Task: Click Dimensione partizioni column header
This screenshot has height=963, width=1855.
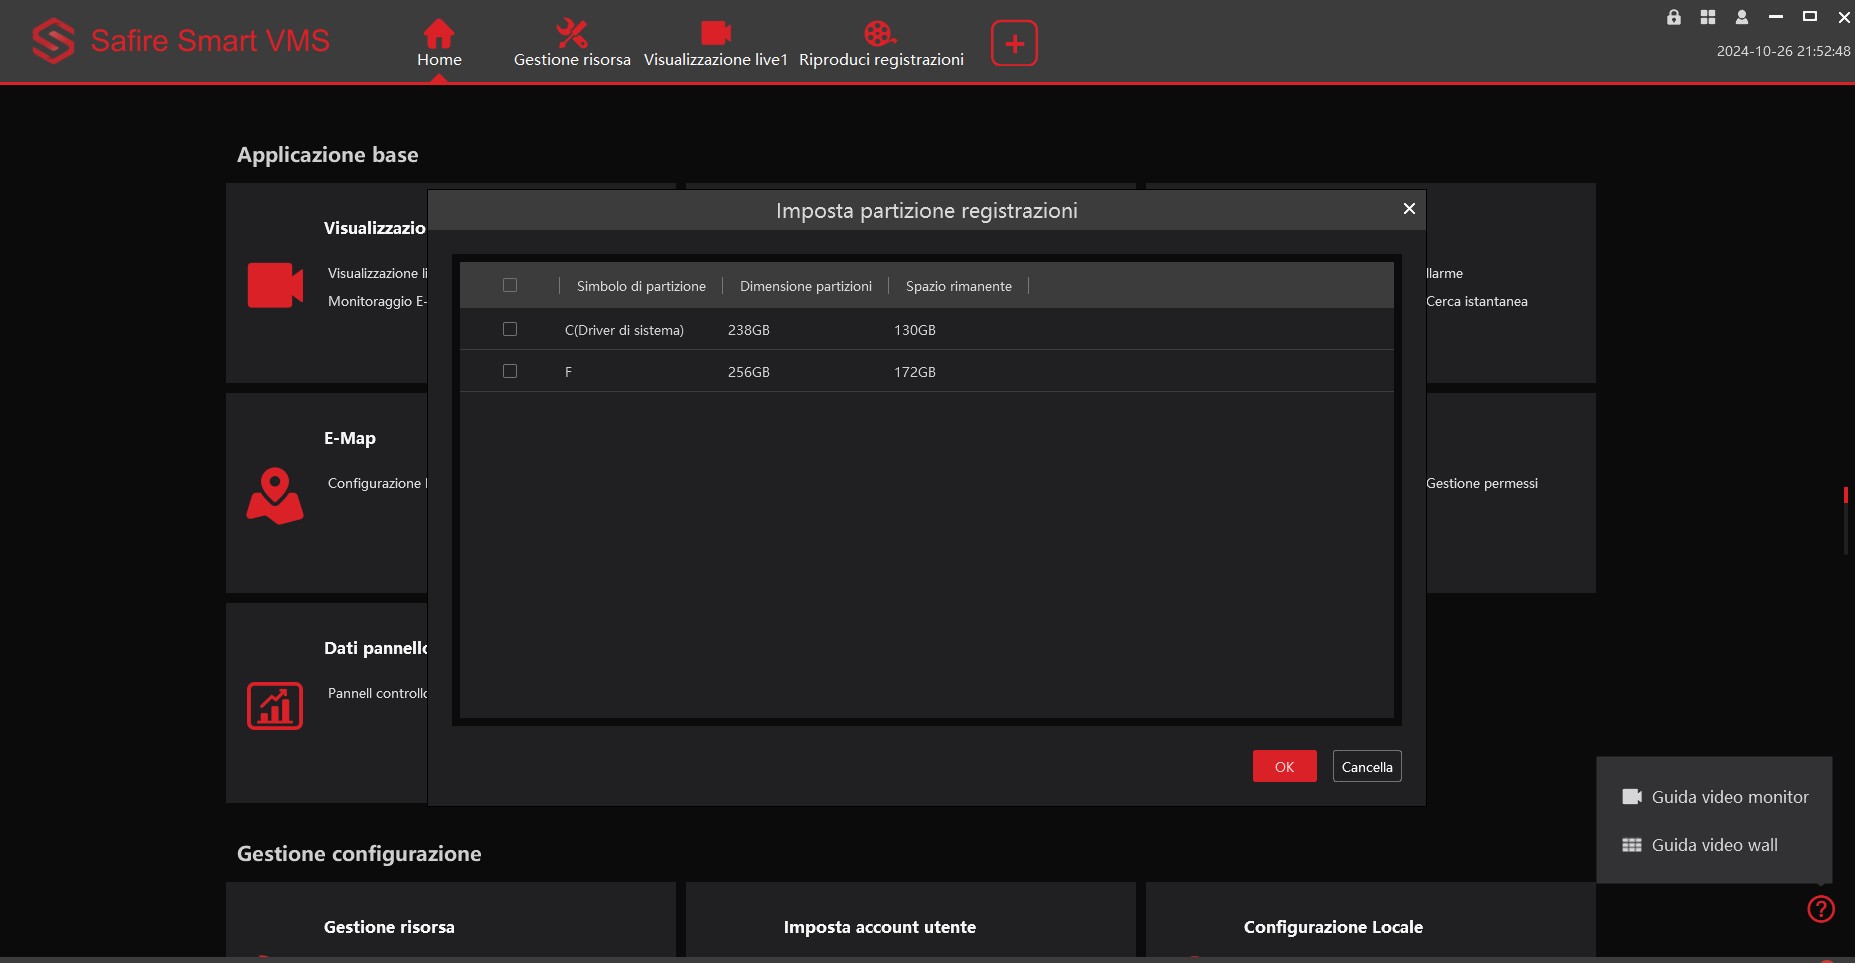Action: click(806, 286)
